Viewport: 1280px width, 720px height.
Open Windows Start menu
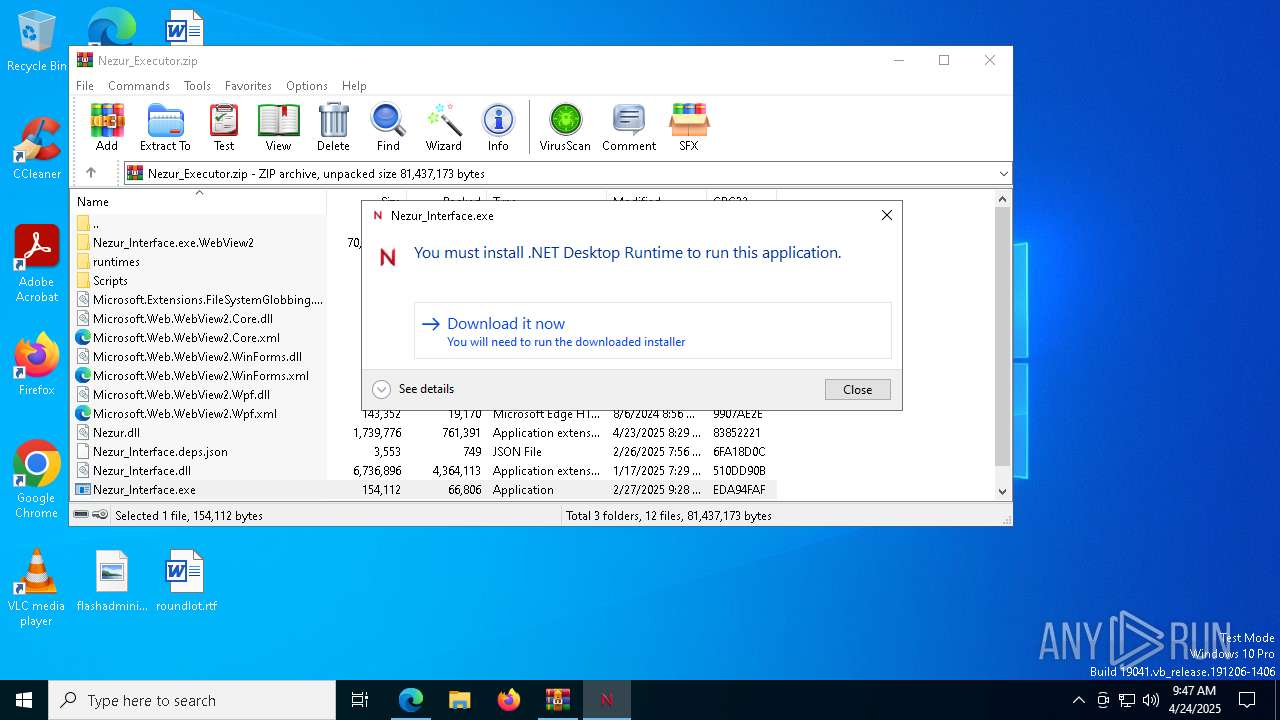click(x=24, y=700)
